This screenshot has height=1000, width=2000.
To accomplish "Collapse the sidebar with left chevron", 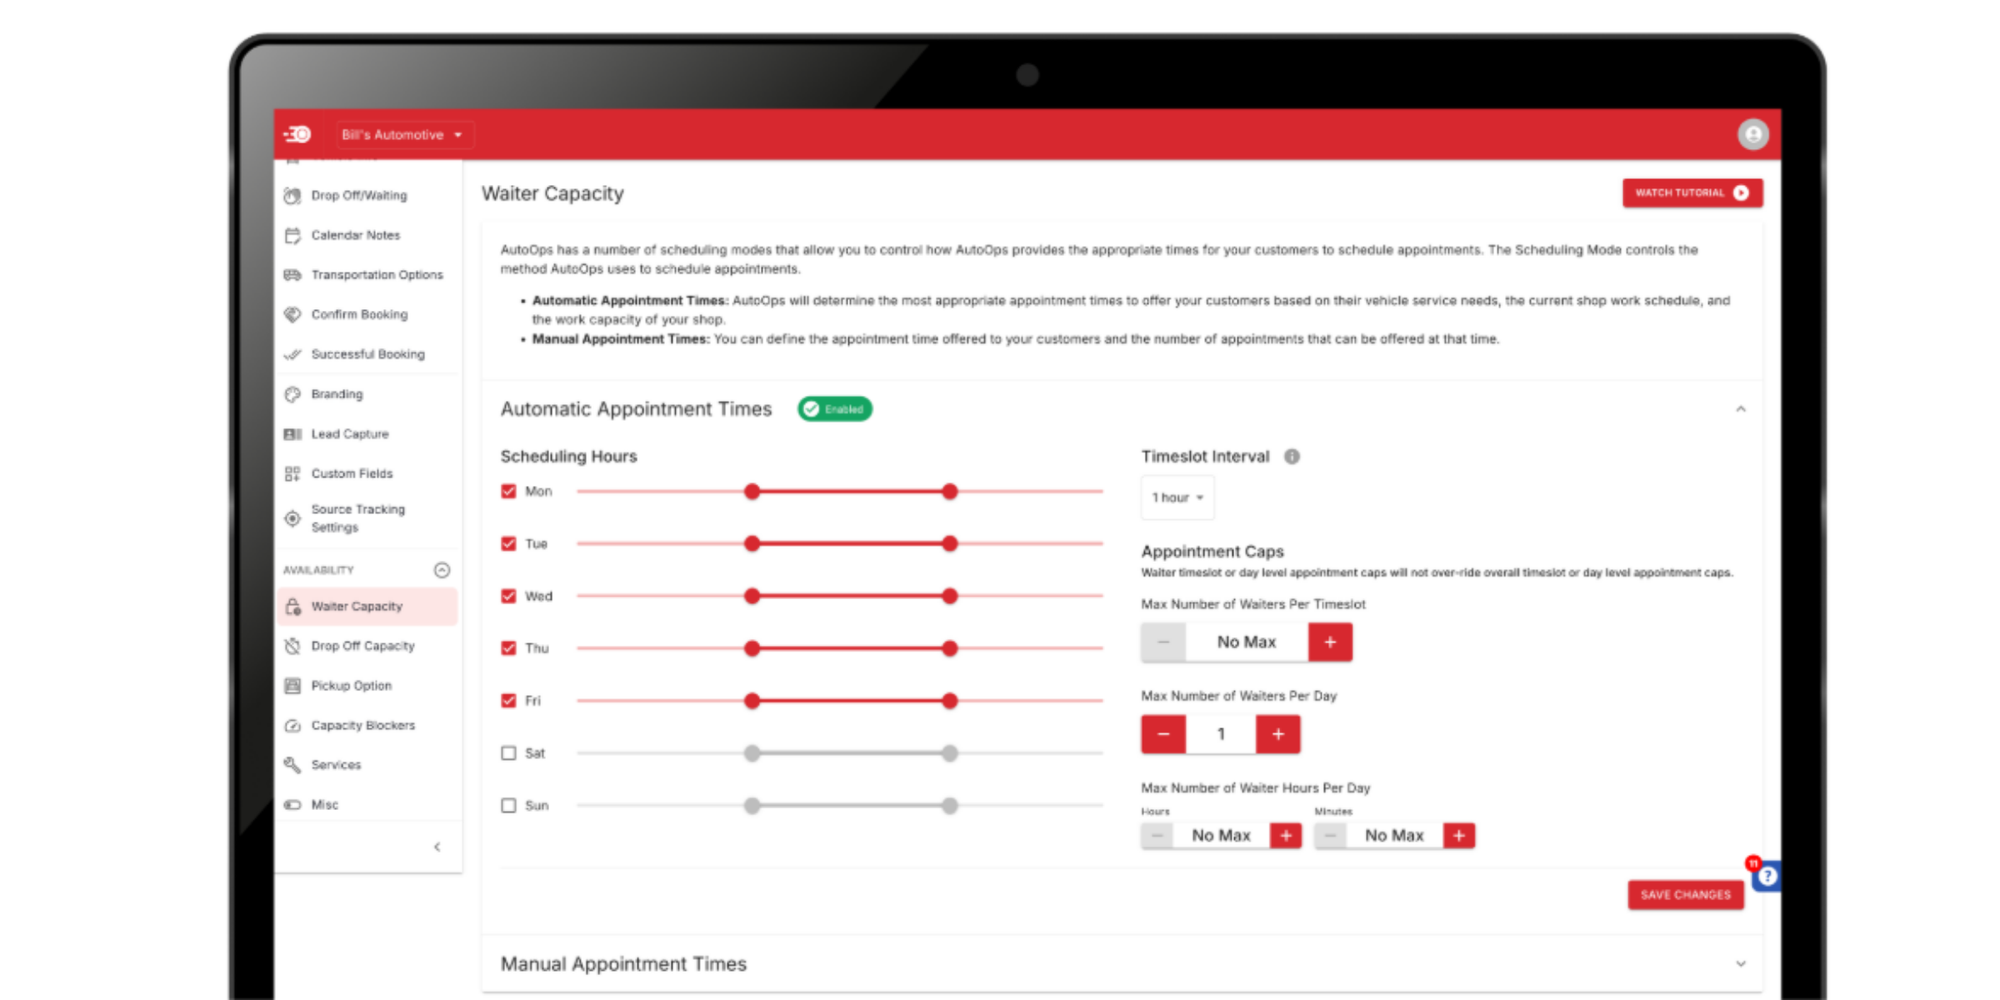I will (437, 847).
